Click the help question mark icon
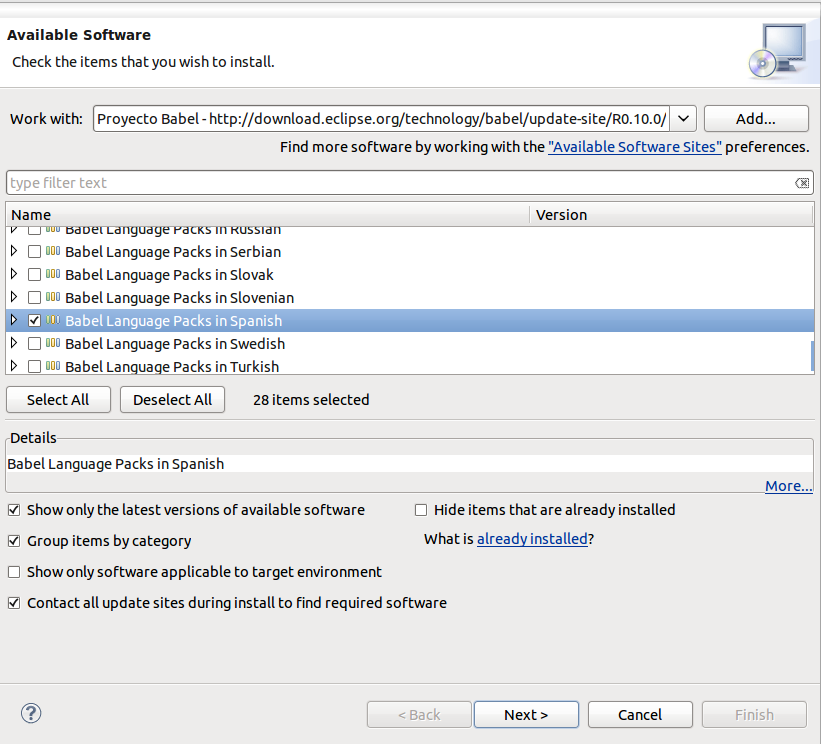Image resolution: width=821 pixels, height=744 pixels. coord(31,714)
